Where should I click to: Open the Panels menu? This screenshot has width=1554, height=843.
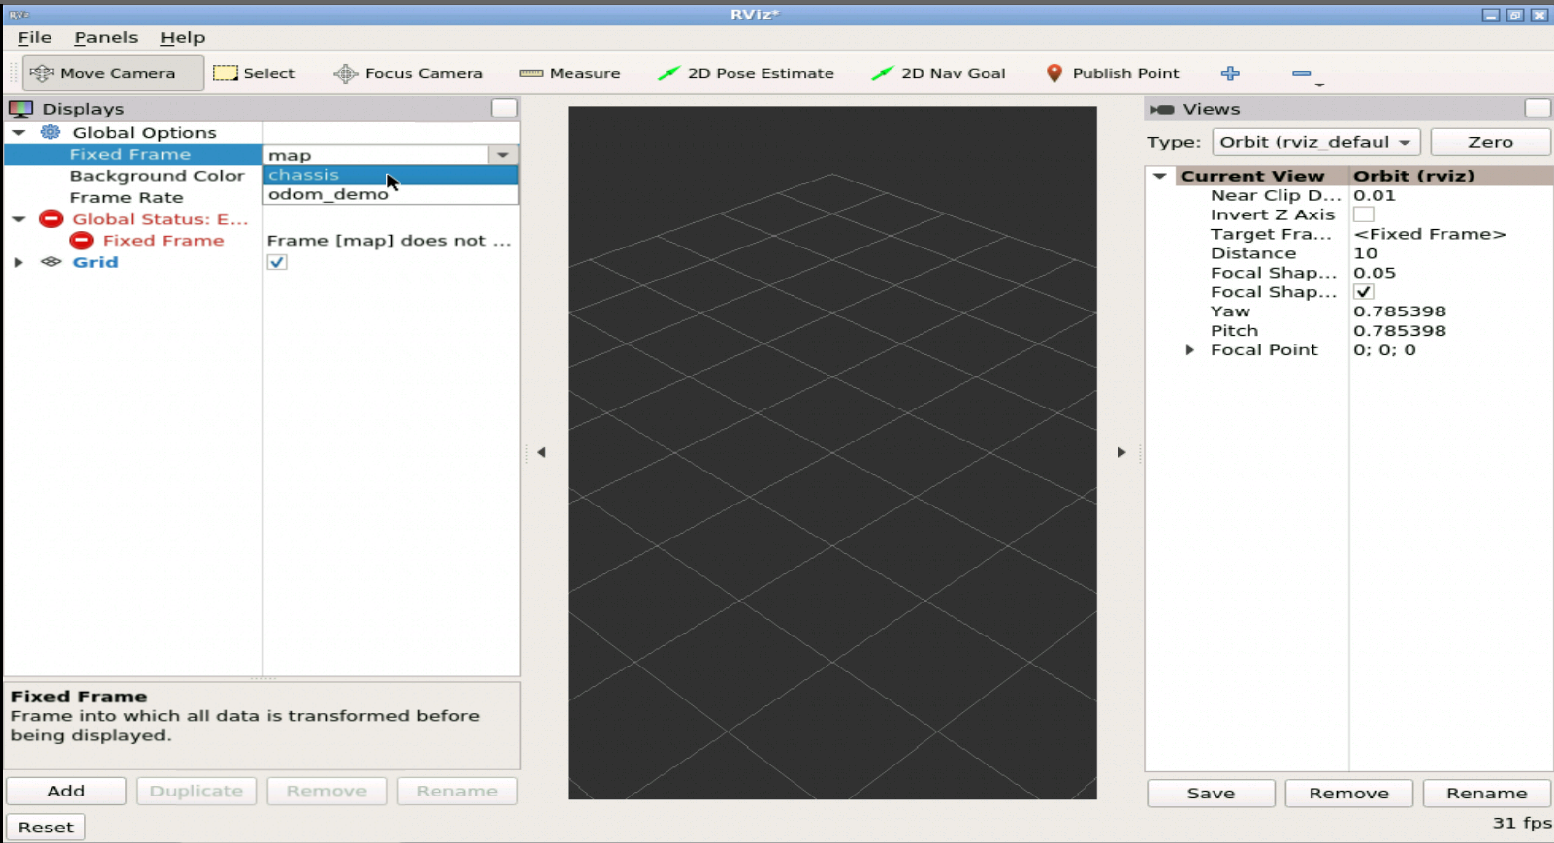point(106,37)
